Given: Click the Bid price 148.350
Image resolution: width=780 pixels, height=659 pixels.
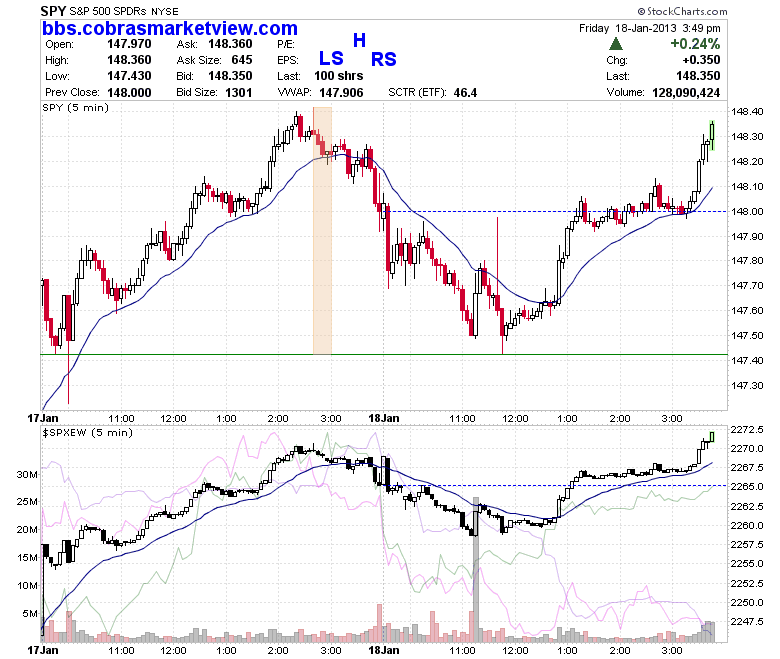Looking at the screenshot, I should pyautogui.click(x=230, y=76).
